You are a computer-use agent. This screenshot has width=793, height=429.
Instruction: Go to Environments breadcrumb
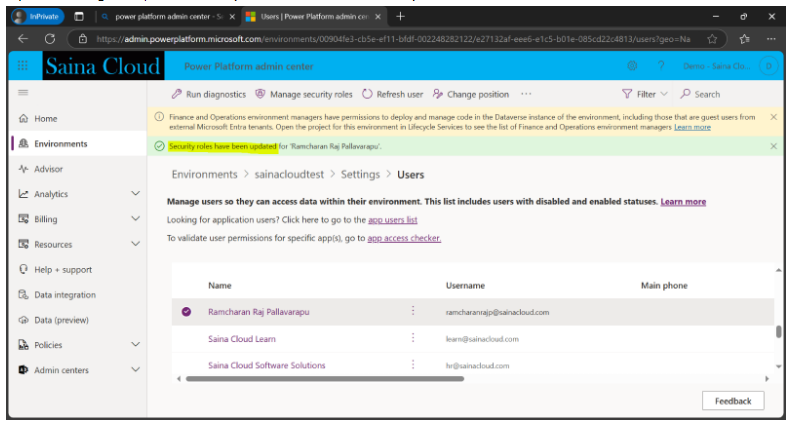204,175
